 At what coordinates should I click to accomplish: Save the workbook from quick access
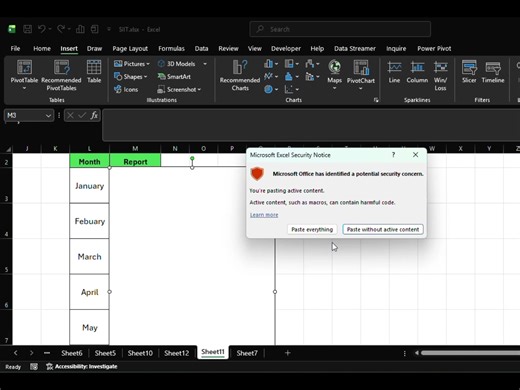[x=27, y=29]
